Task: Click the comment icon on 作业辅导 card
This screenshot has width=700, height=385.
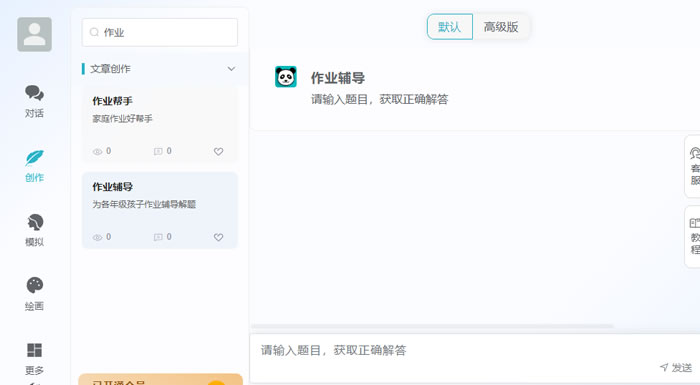Action: 158,237
